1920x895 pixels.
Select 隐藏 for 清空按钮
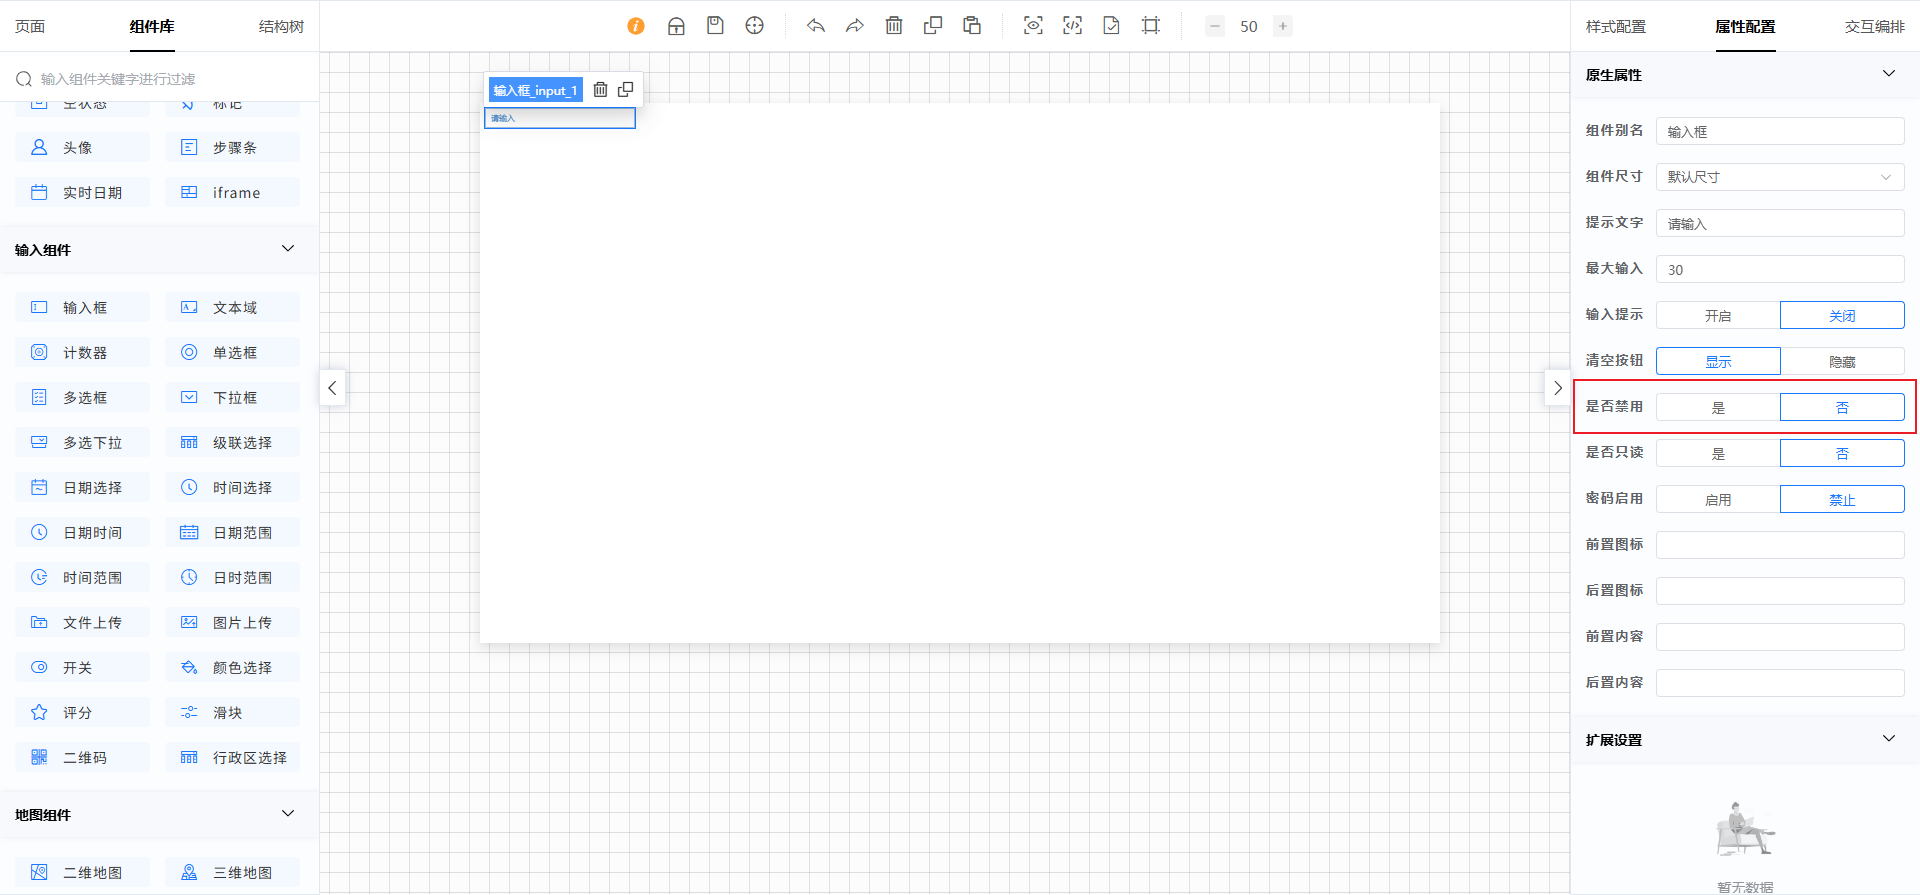[x=1842, y=361]
